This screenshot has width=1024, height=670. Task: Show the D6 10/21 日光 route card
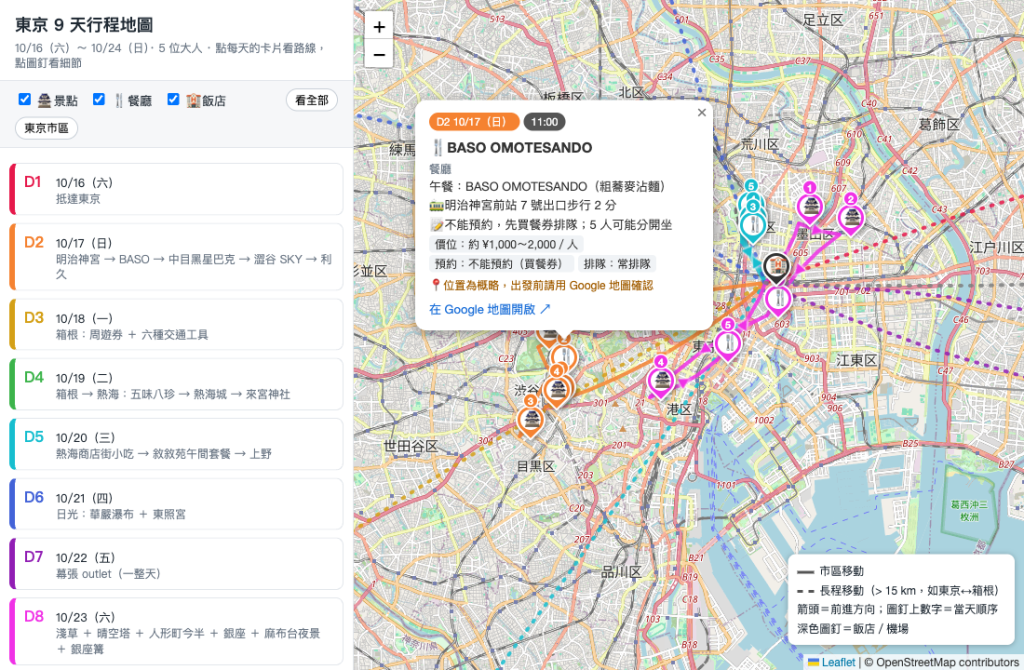[176, 504]
